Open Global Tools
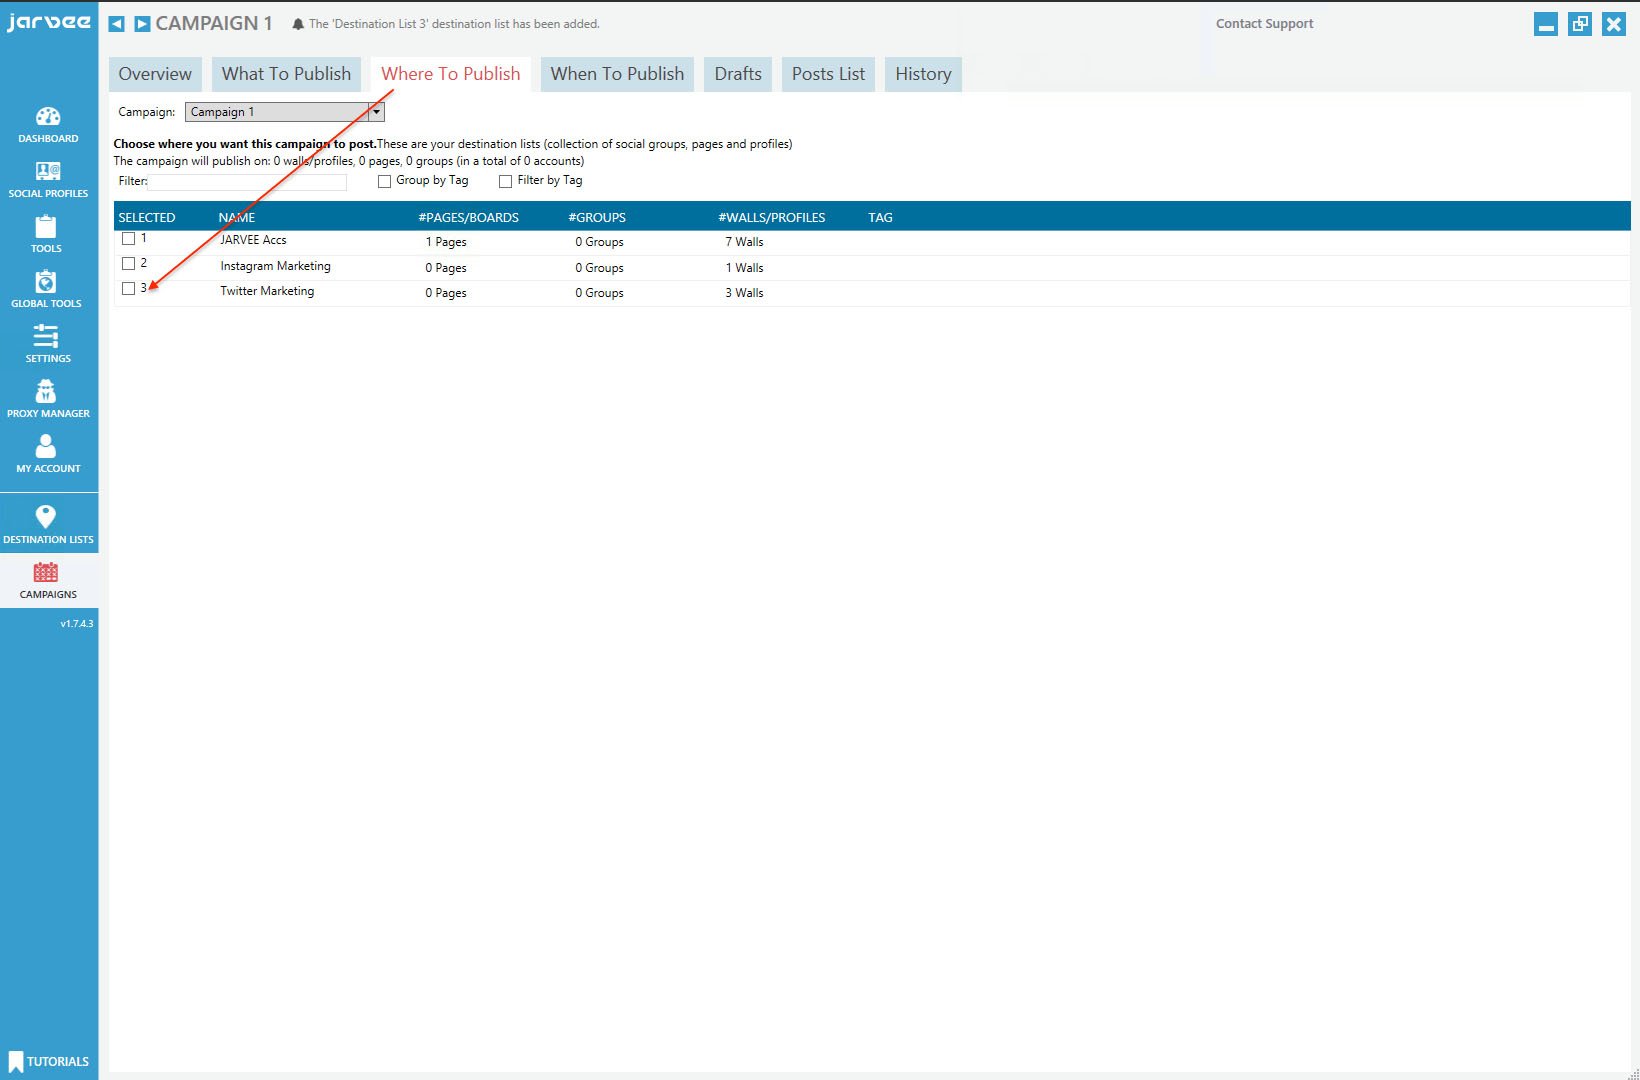 click(x=46, y=289)
